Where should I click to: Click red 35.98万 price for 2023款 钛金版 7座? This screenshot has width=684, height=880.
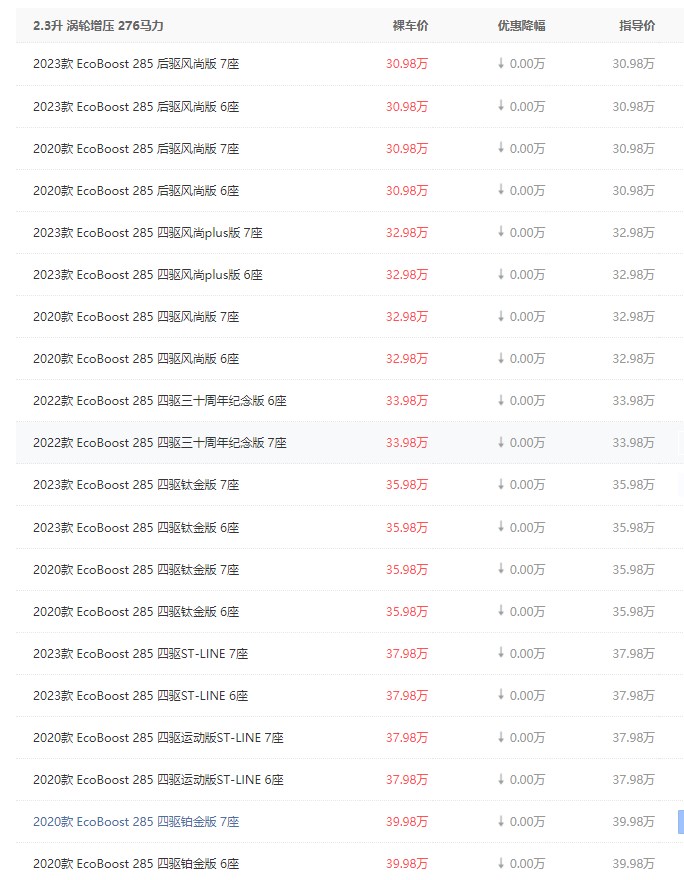[x=407, y=485]
